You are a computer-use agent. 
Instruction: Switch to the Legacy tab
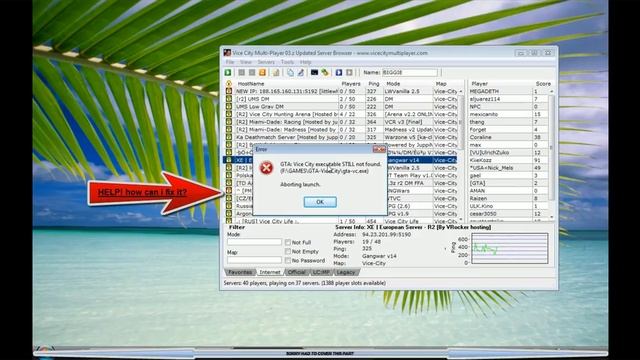pos(346,272)
